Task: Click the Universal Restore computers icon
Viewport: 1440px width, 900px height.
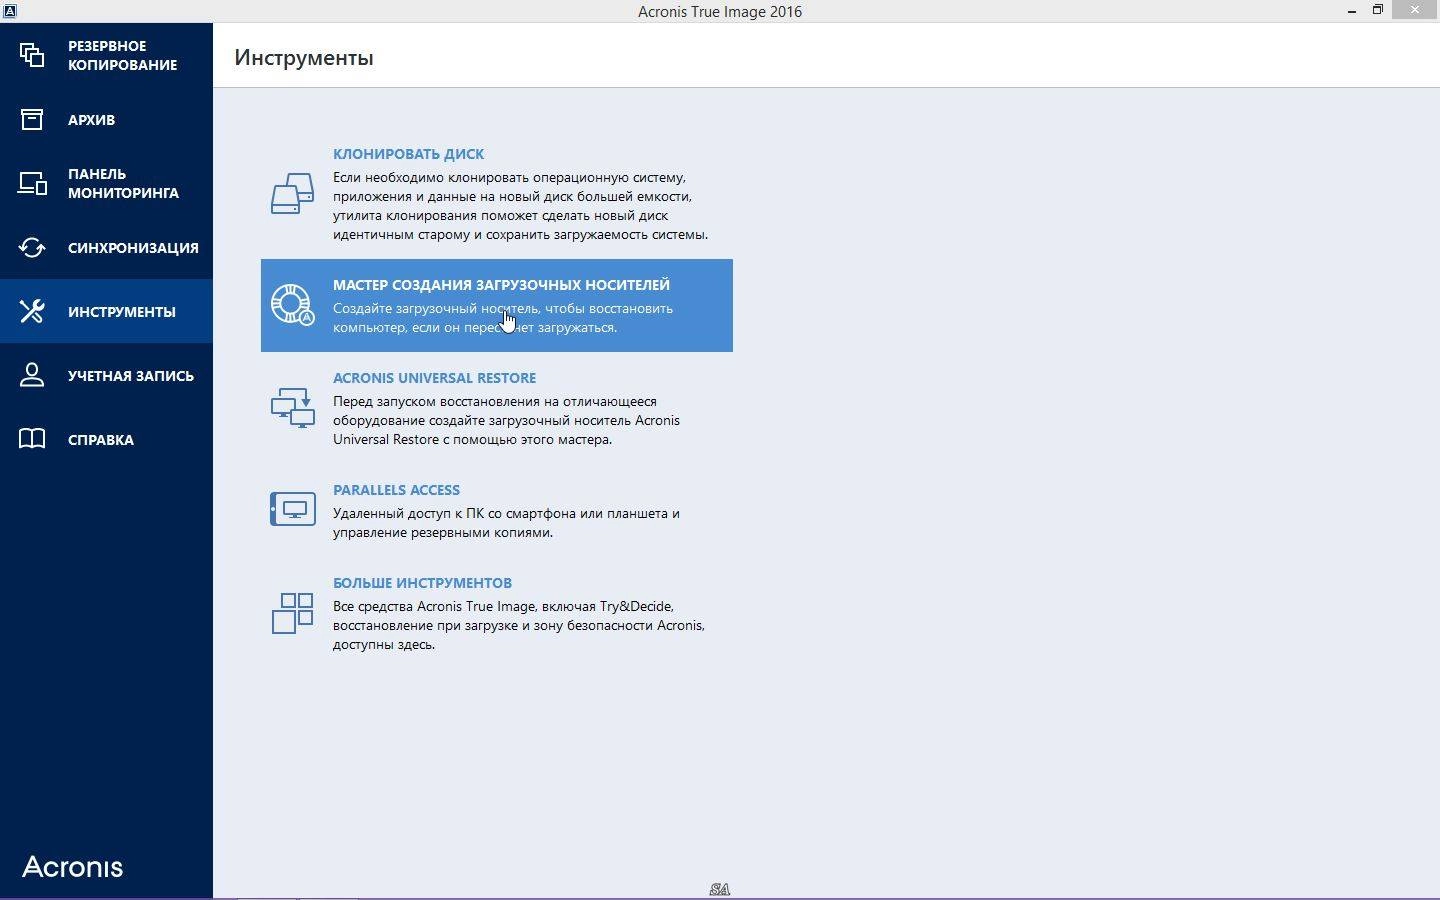Action: pyautogui.click(x=292, y=408)
